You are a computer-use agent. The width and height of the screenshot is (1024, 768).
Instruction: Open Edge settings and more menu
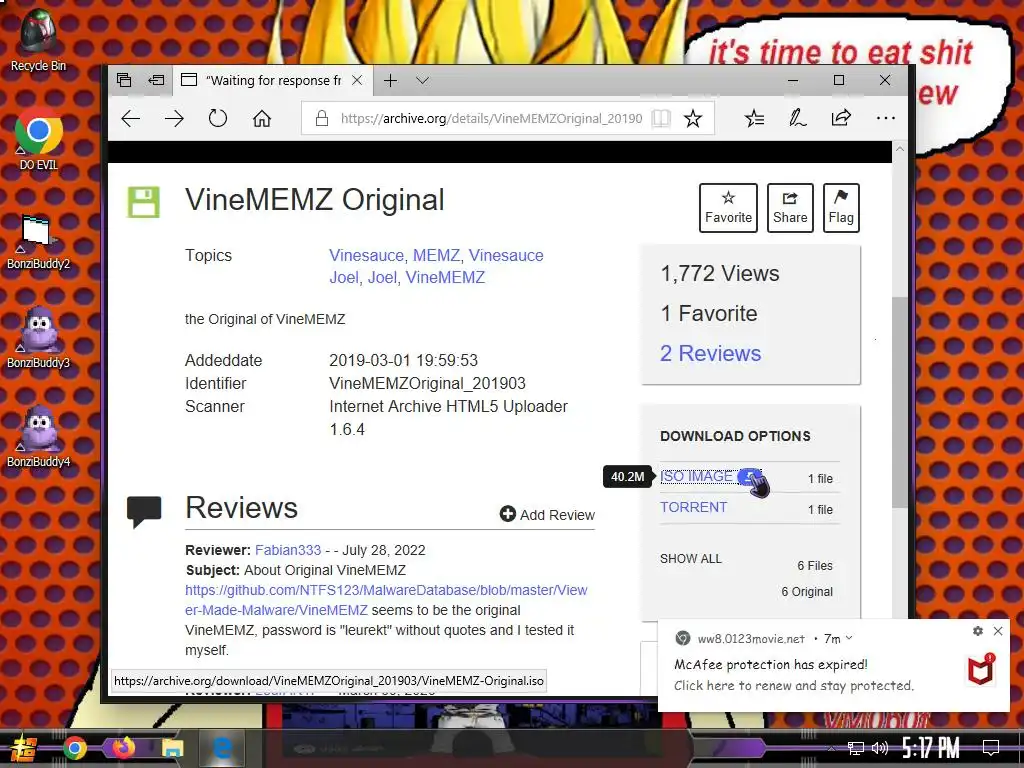click(886, 118)
